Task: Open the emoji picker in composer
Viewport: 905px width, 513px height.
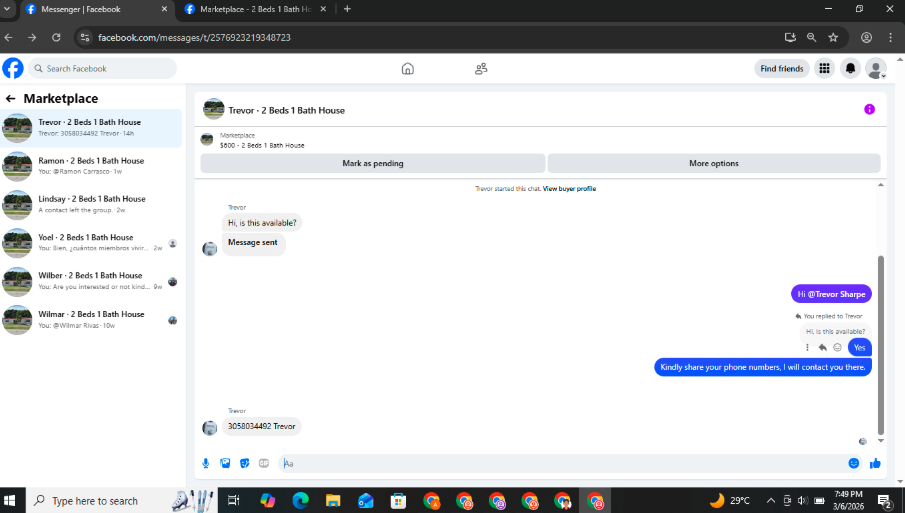Action: click(x=854, y=463)
